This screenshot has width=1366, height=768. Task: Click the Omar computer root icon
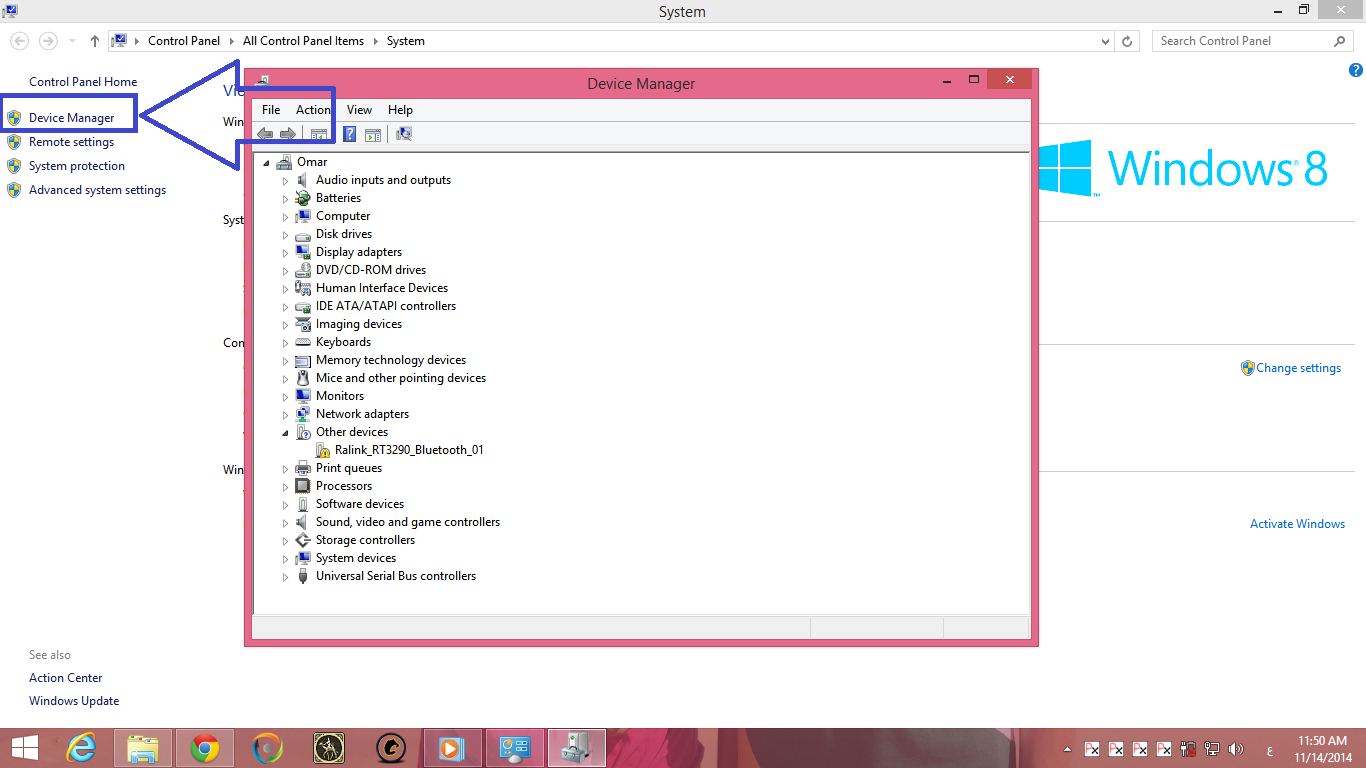tap(284, 162)
